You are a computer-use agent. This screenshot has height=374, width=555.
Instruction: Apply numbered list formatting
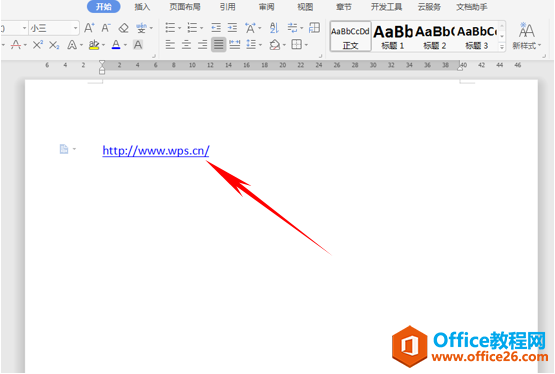coord(192,28)
